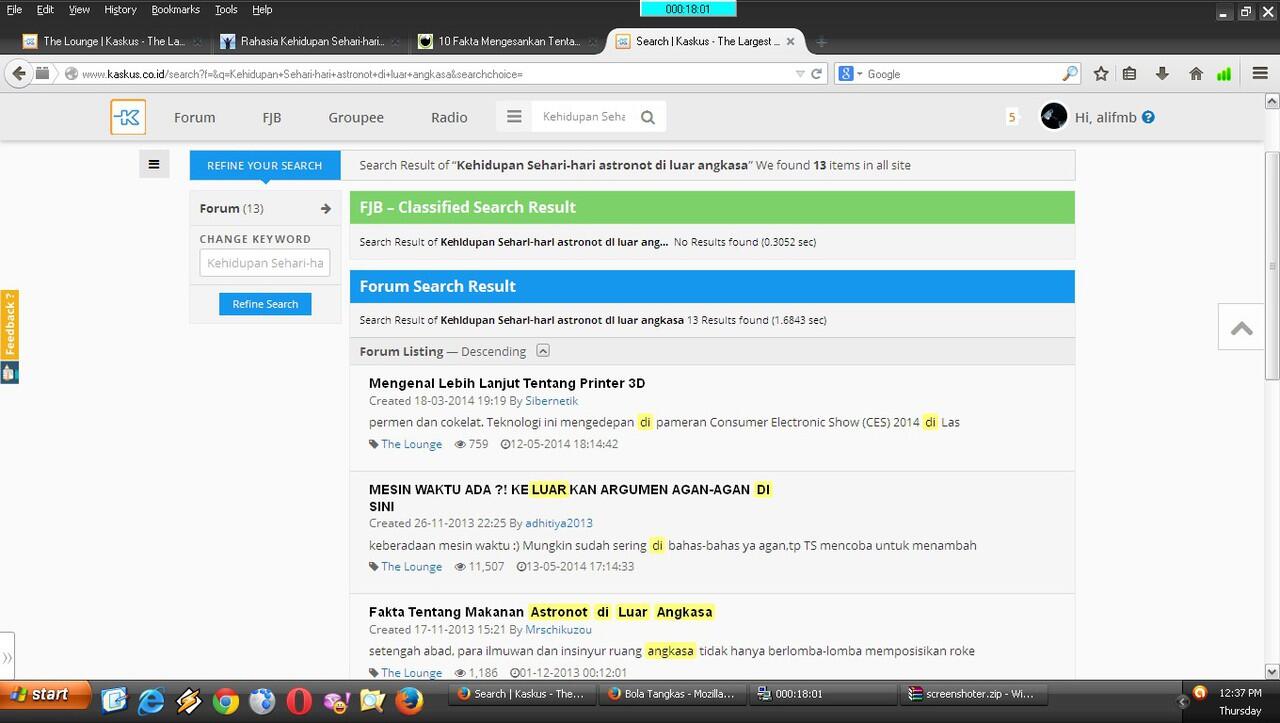Click the blue help question mark icon
The width and height of the screenshot is (1280, 723).
(1148, 117)
